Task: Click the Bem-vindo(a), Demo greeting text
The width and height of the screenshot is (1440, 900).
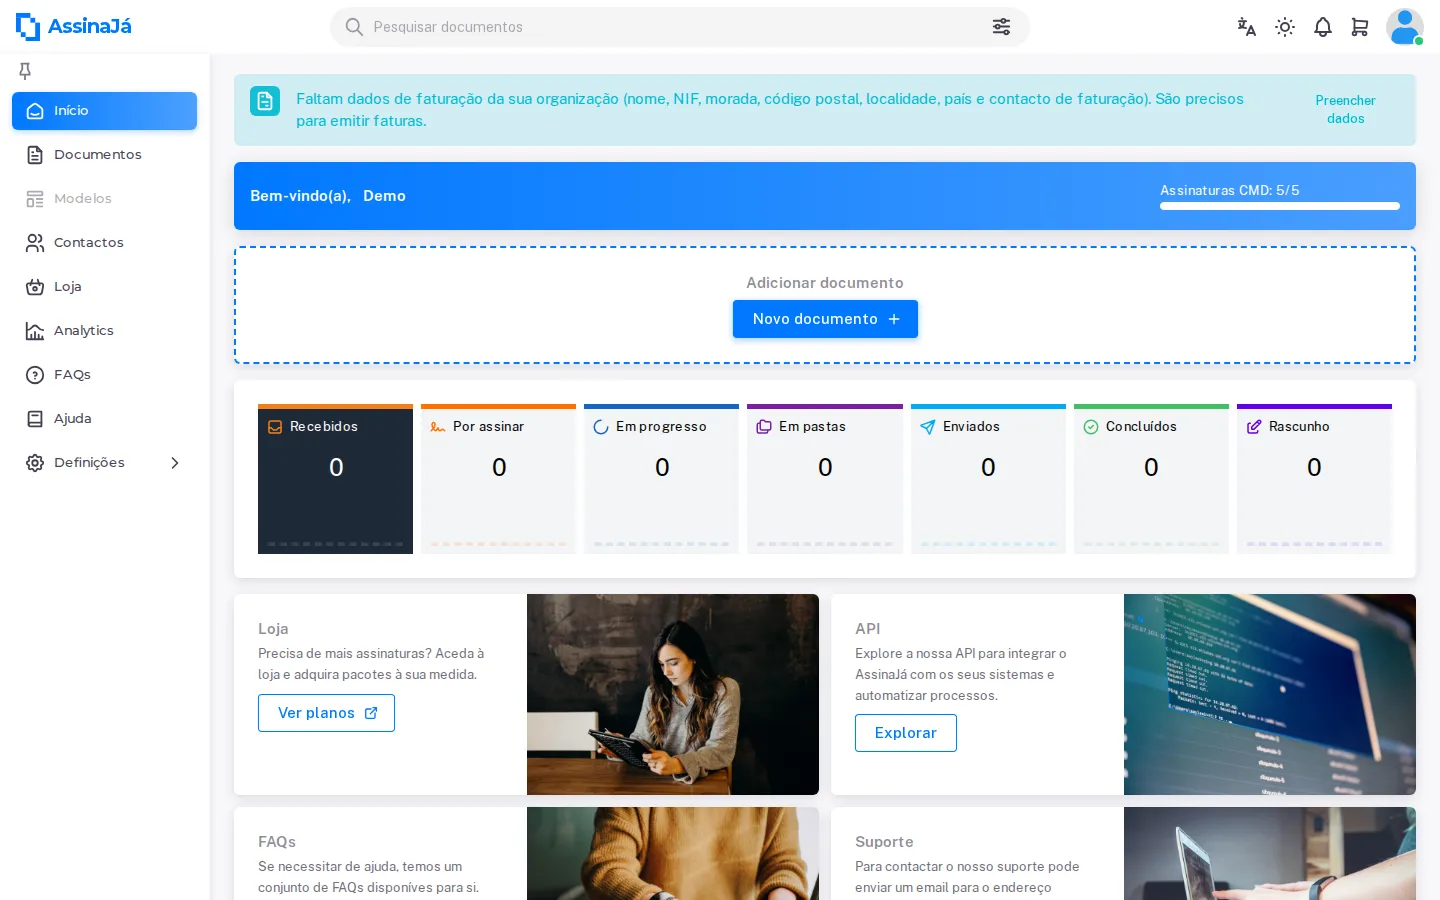Action: tap(328, 196)
